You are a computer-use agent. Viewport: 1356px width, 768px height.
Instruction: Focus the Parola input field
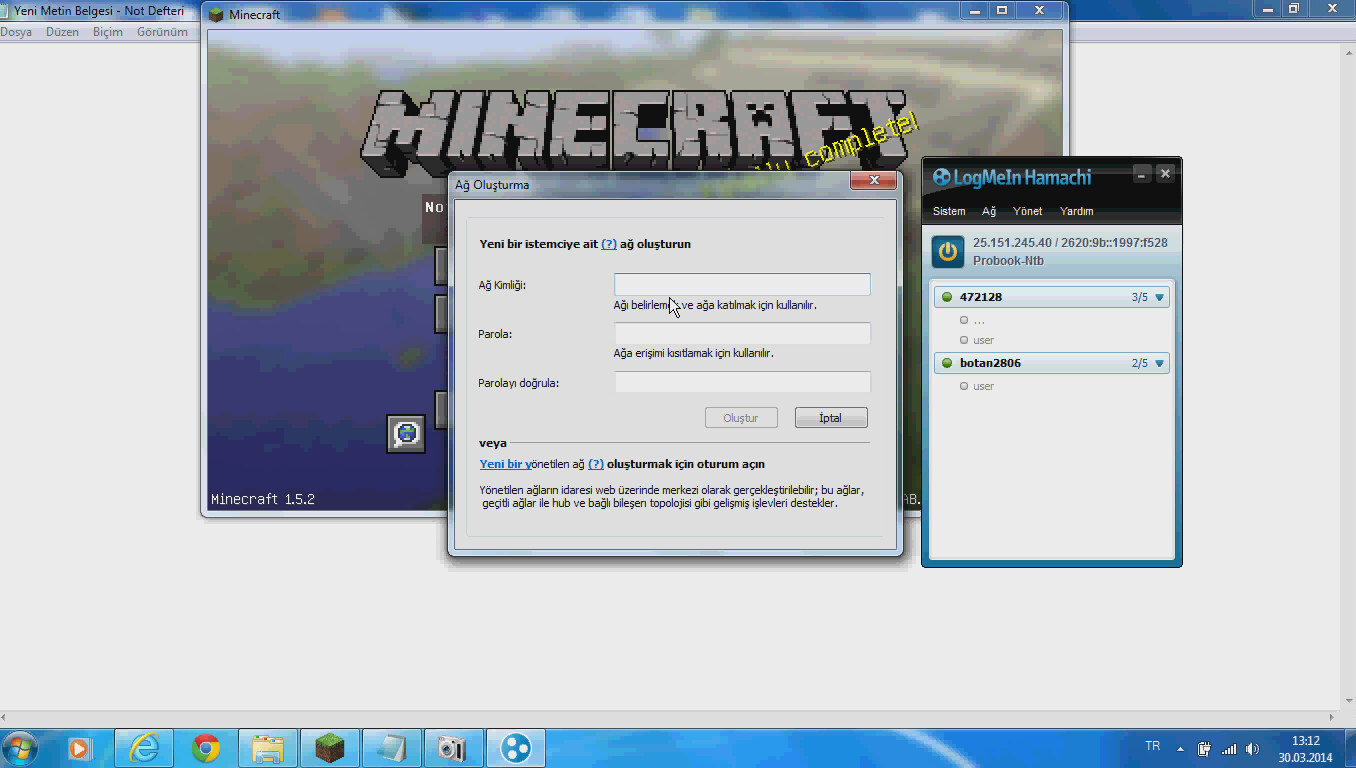pos(742,333)
